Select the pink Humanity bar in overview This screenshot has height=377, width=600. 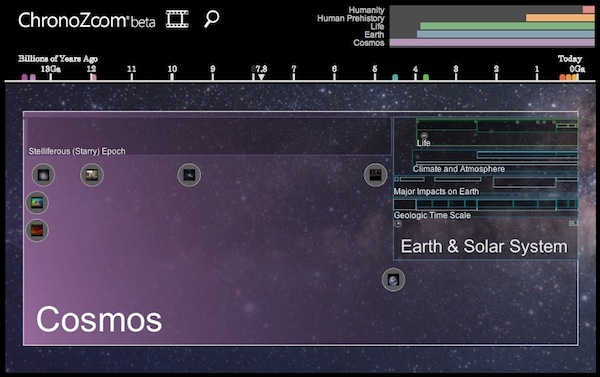589,10
